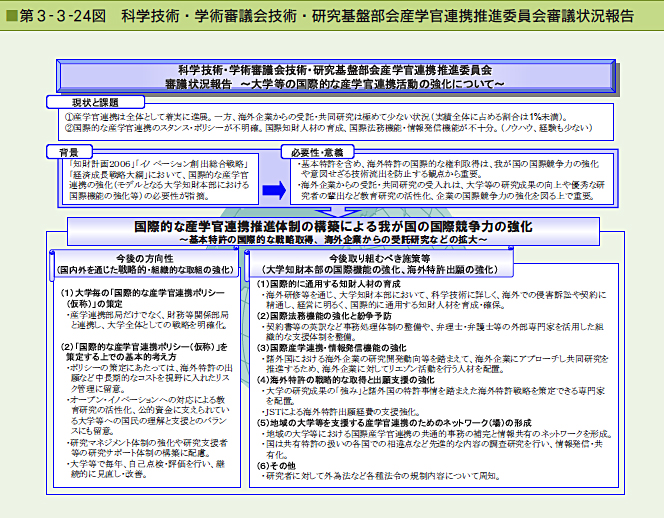Select the '背景' label
This screenshot has height=518, width=664.
69,152
